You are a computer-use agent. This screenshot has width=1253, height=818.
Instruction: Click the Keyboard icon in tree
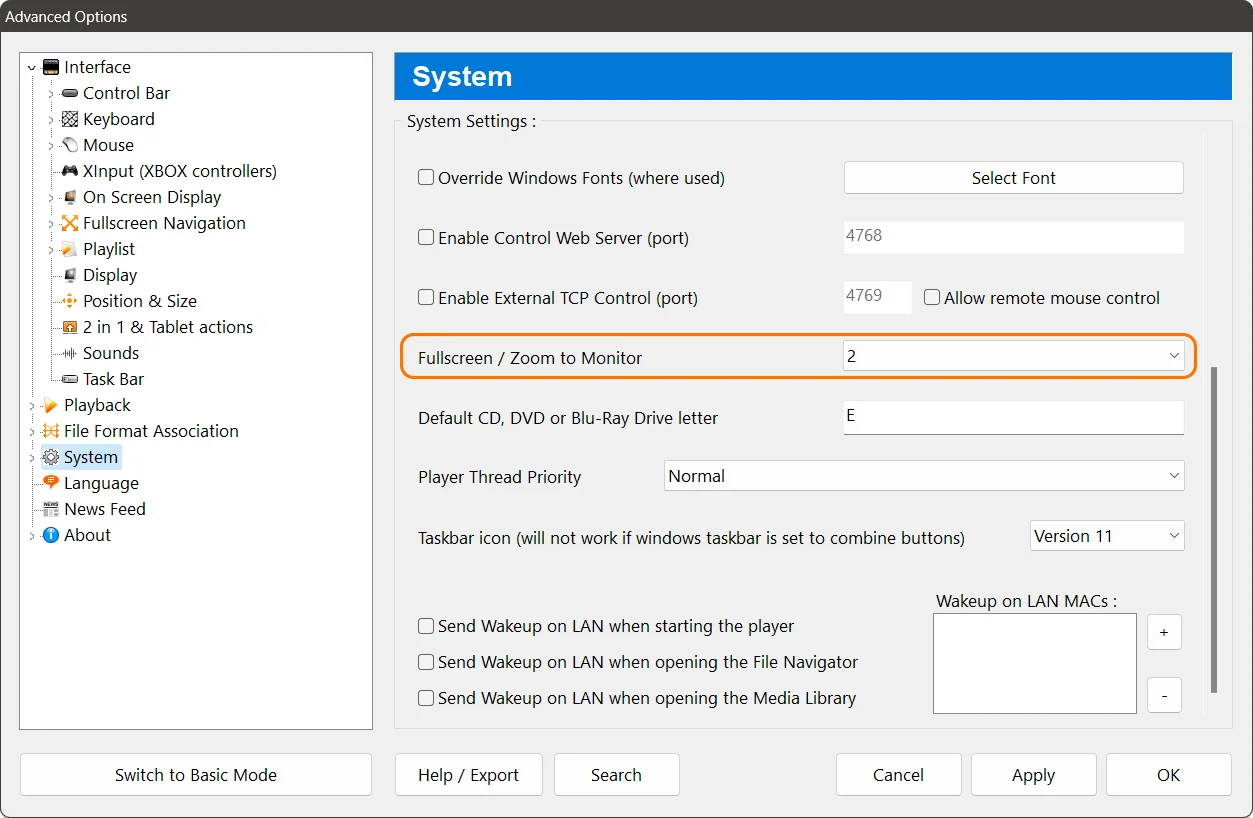[70, 119]
